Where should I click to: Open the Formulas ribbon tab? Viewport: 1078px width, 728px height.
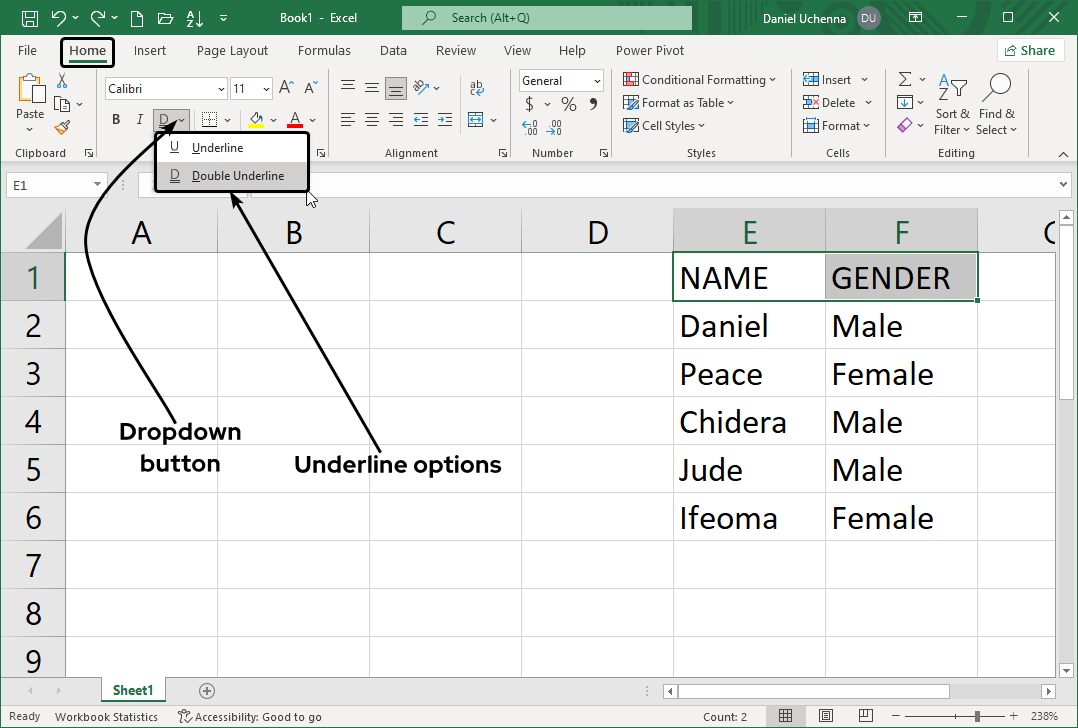click(x=324, y=51)
